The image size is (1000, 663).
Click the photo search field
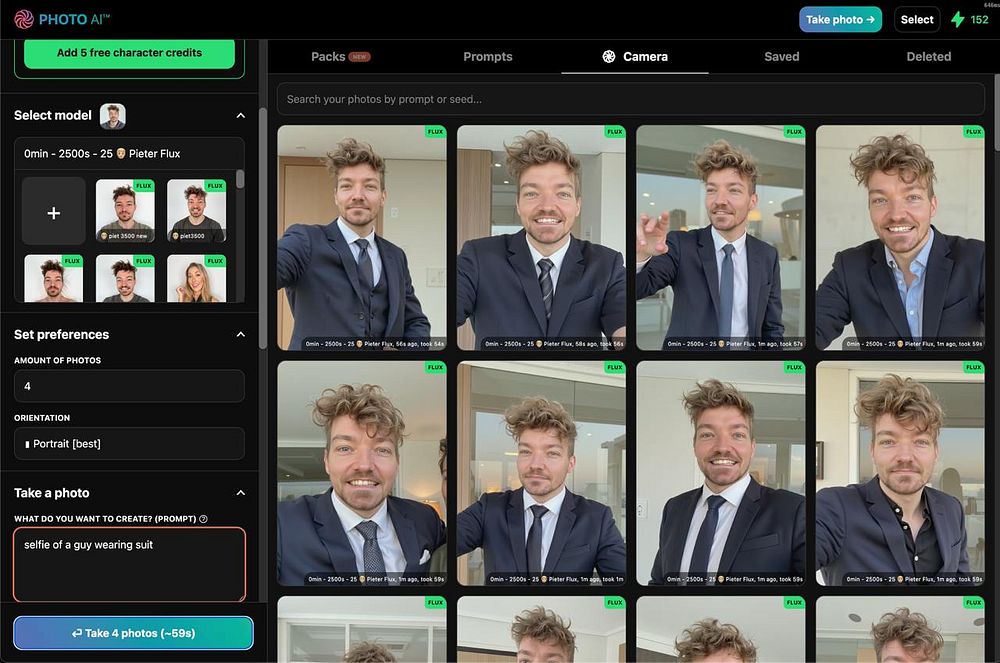pyautogui.click(x=631, y=99)
